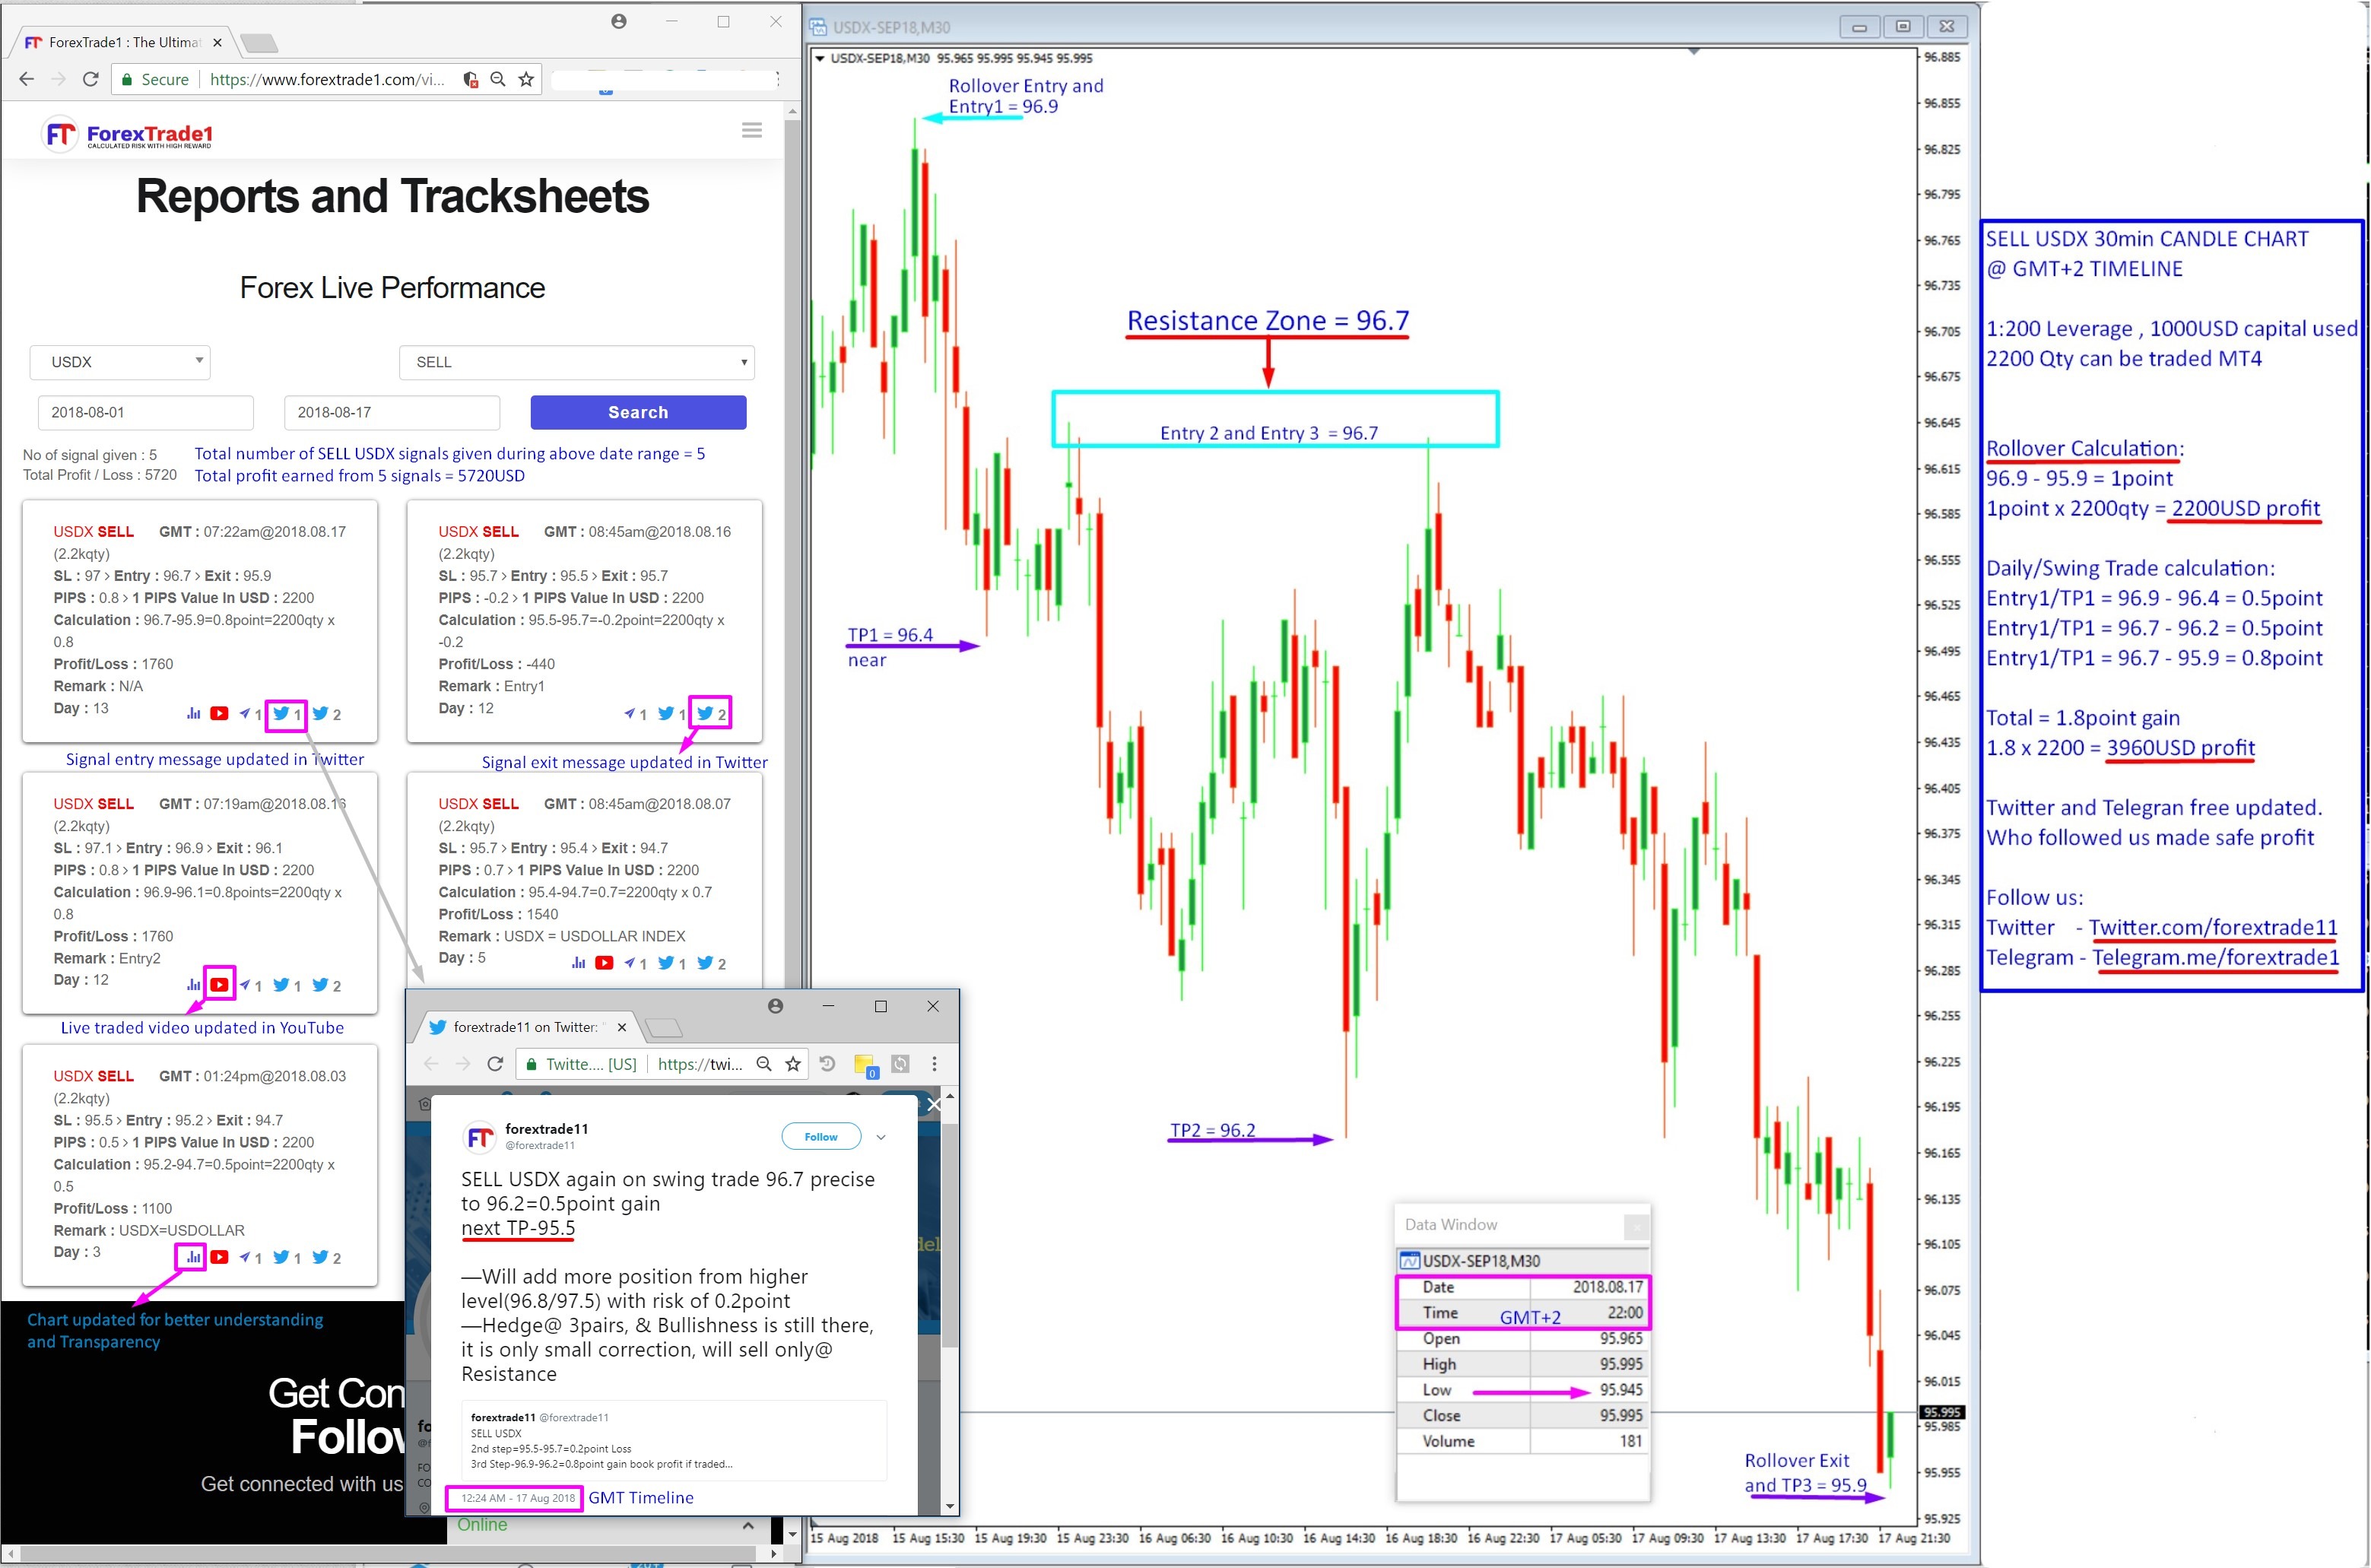The width and height of the screenshot is (2371, 1568).
Task: Click the current price label 95.995 on price axis
Action: click(1942, 1413)
